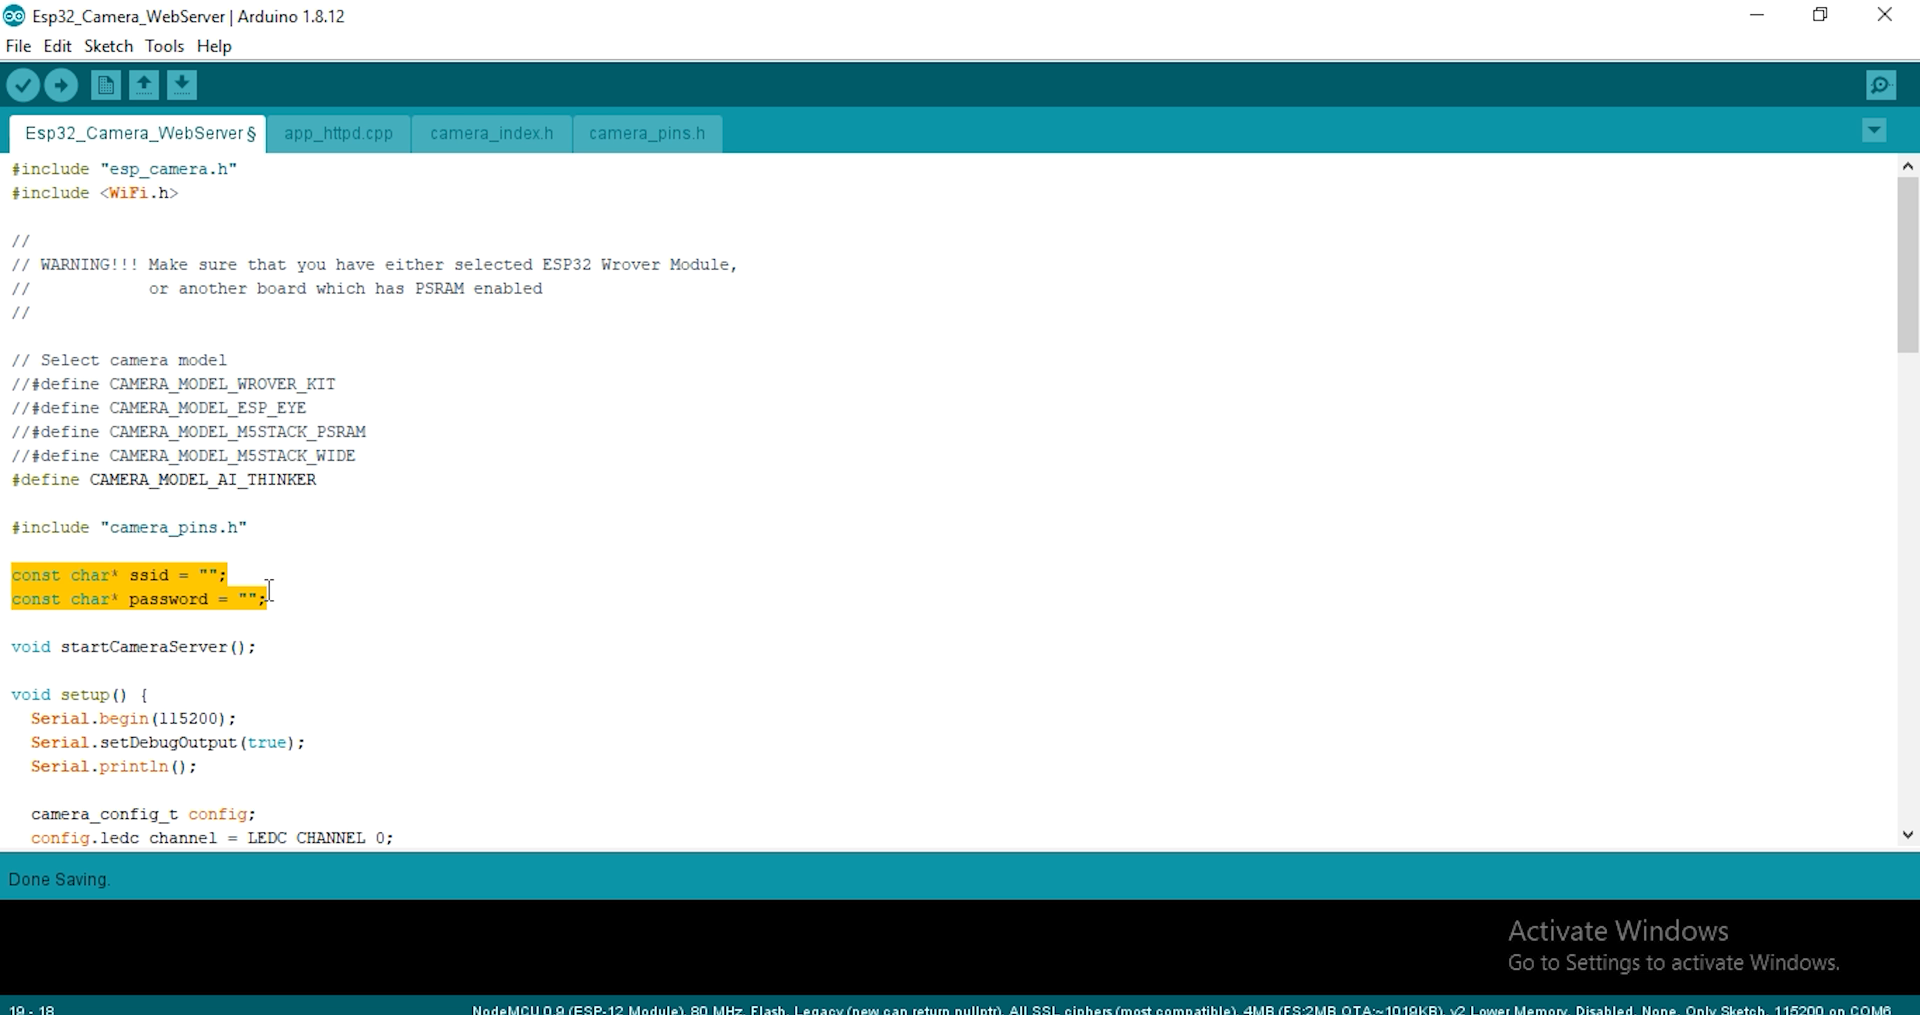Upload the sketch using the arrow icon
The height and width of the screenshot is (1015, 1920).
61,85
